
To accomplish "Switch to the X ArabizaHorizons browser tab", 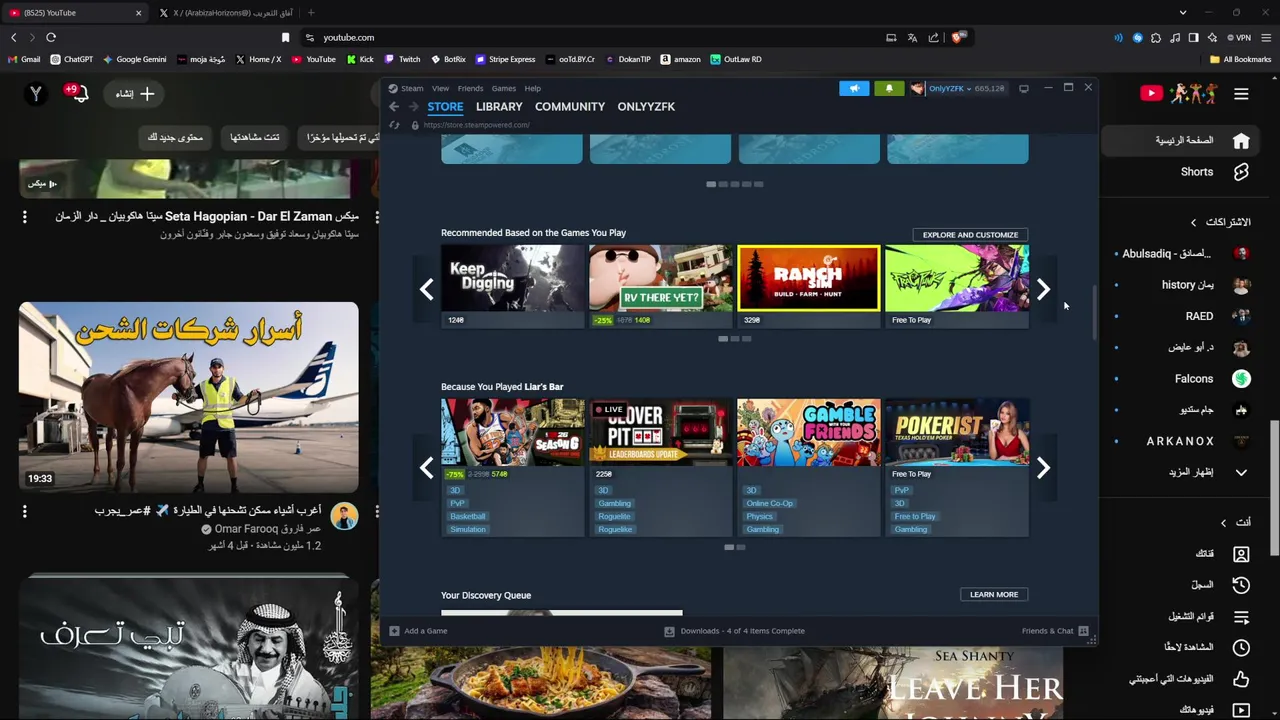I will coord(226,13).
